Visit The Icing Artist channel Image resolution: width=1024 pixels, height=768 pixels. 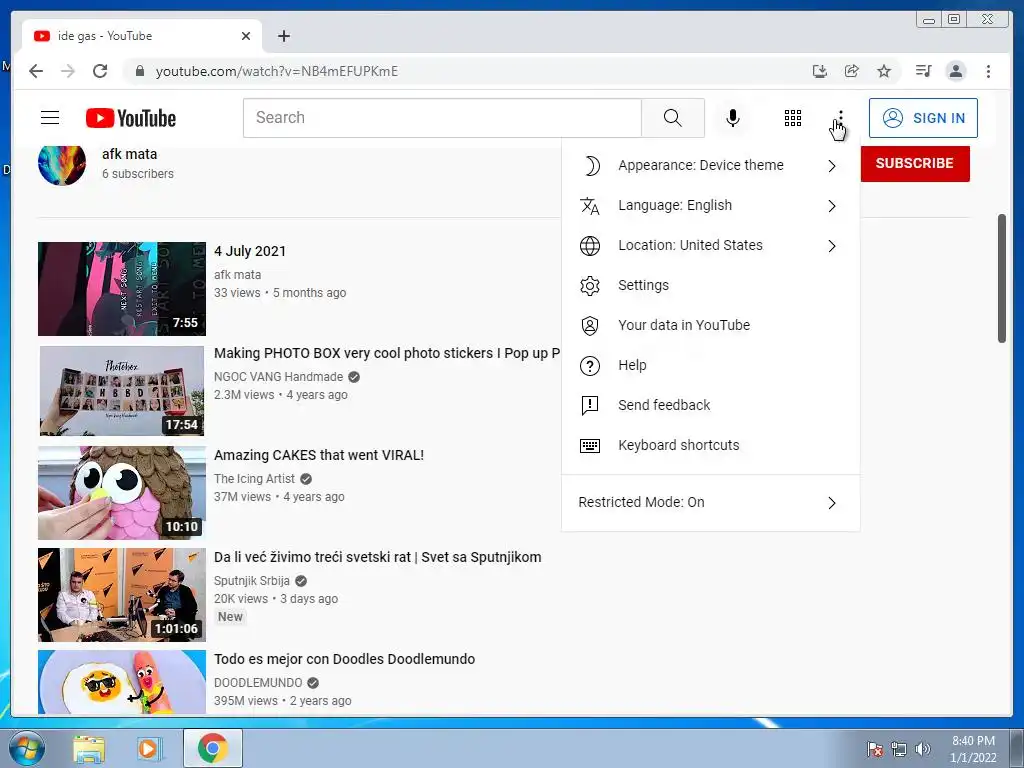point(255,479)
